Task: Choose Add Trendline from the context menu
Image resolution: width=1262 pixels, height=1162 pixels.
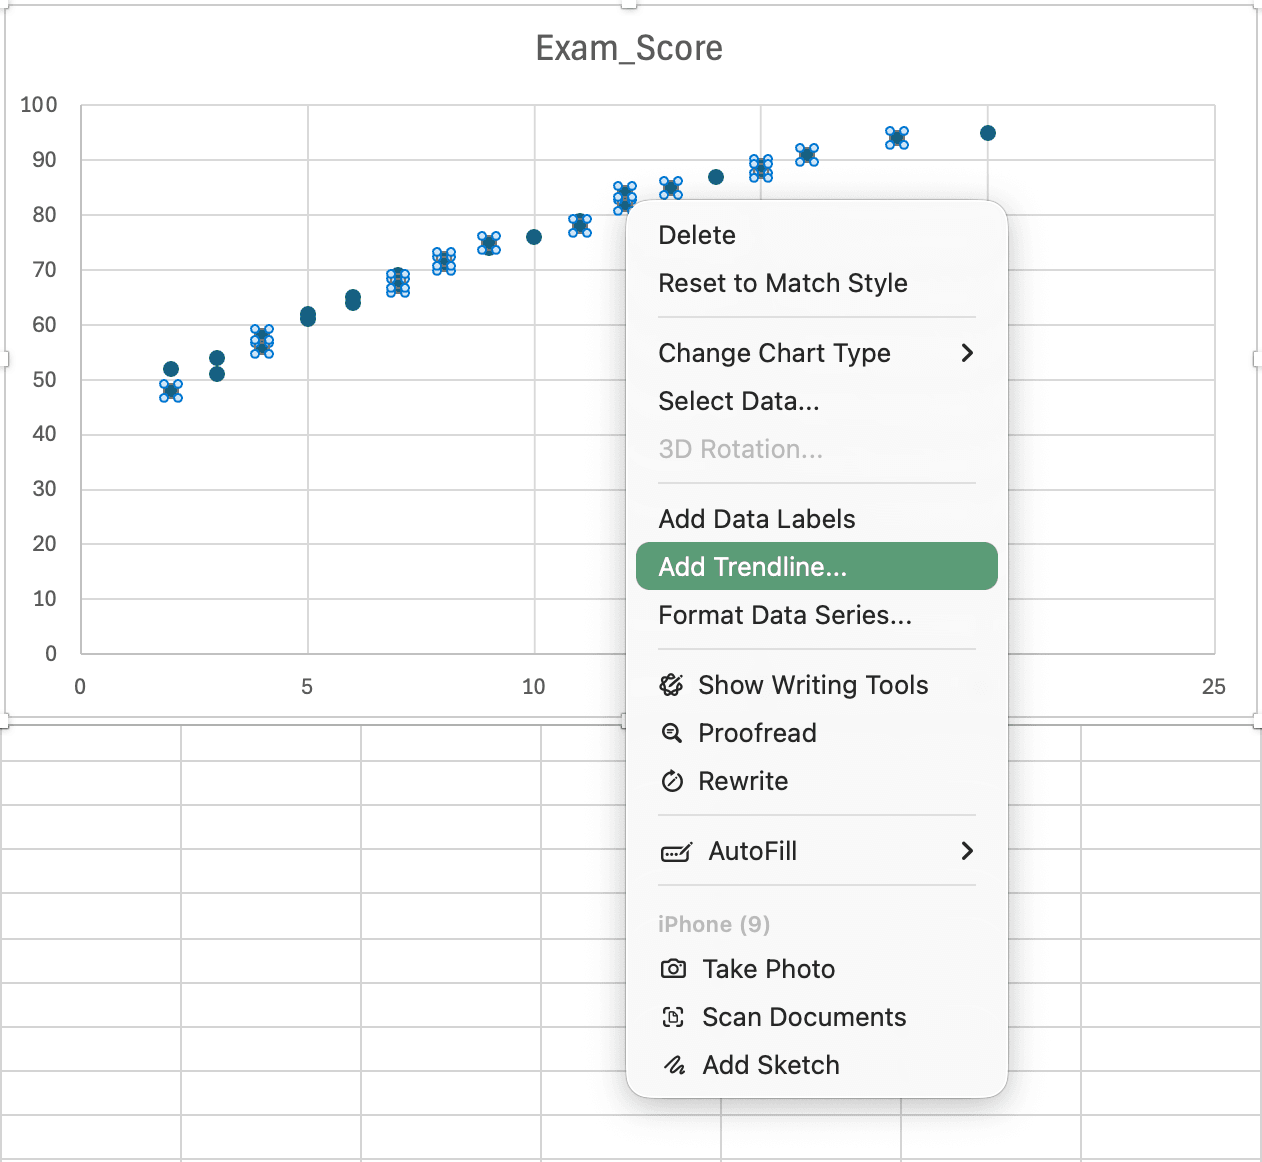Action: (752, 566)
